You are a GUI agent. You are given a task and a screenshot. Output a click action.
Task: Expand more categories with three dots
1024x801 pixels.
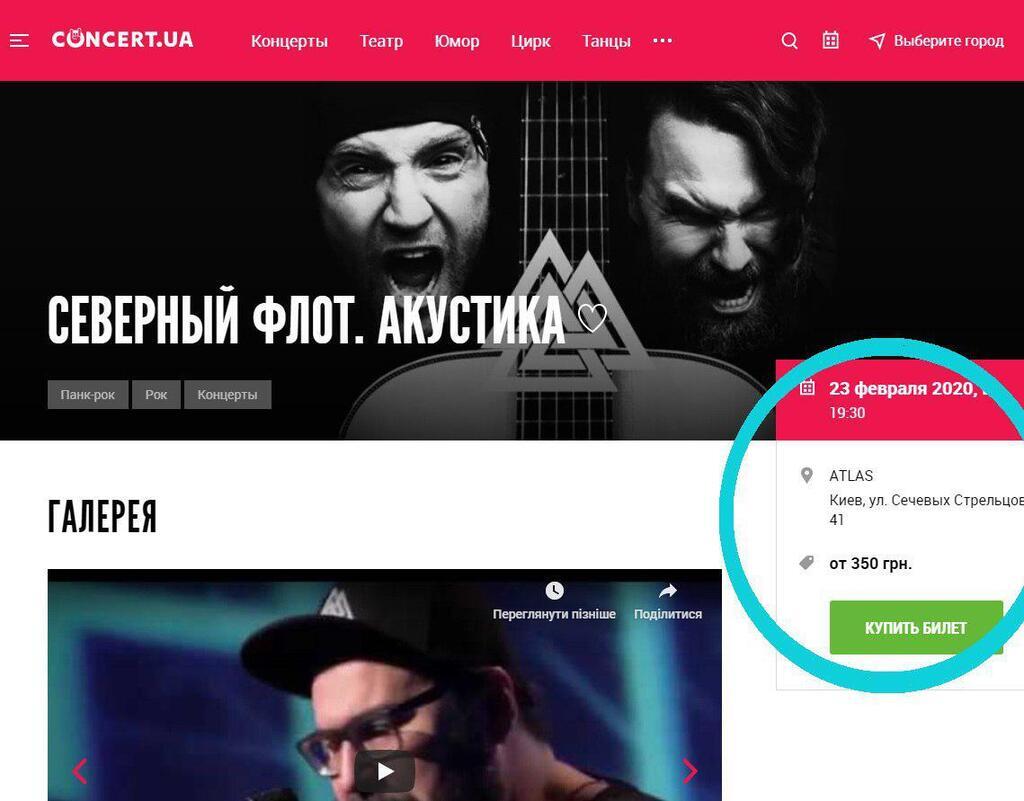[662, 40]
